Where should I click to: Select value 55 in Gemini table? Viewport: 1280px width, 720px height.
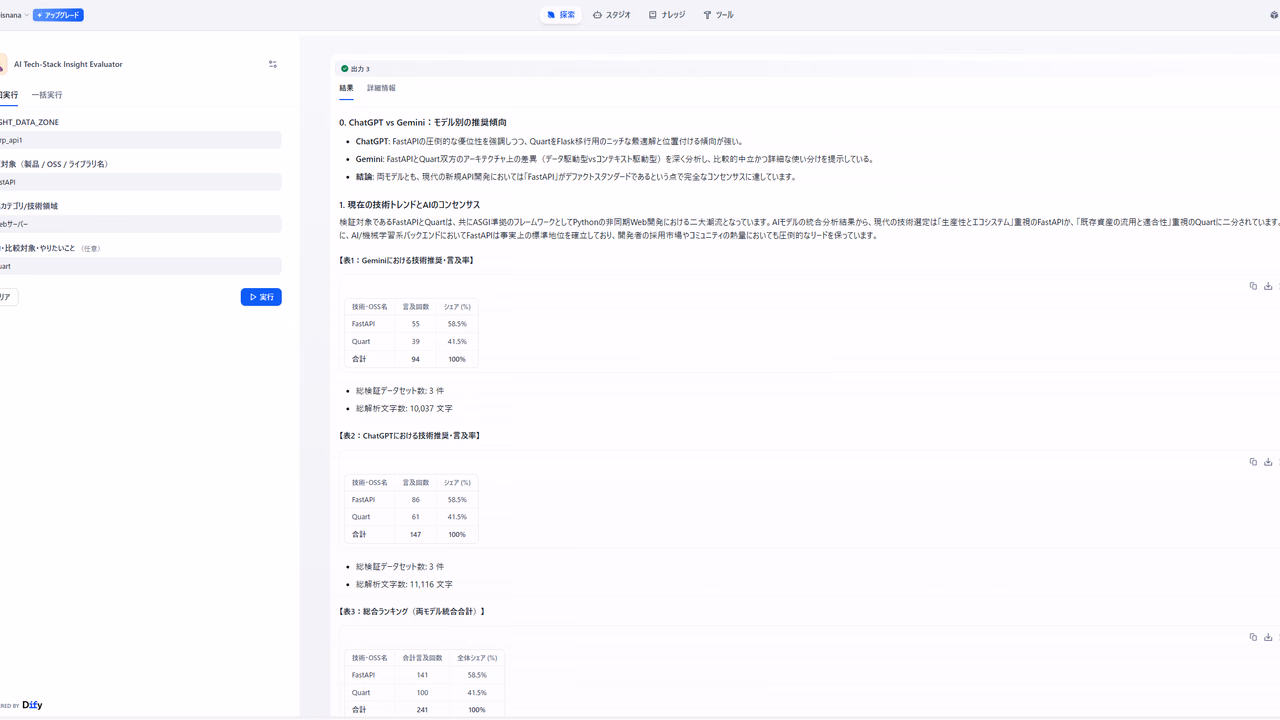click(416, 324)
